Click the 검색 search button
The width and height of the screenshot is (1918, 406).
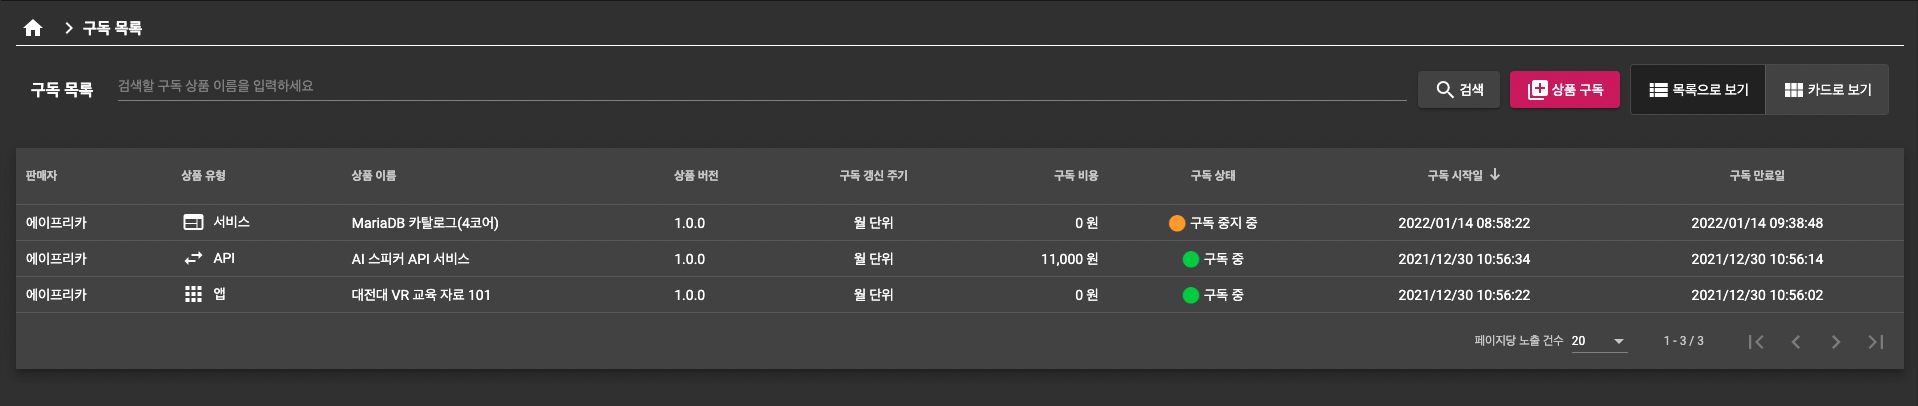1459,90
